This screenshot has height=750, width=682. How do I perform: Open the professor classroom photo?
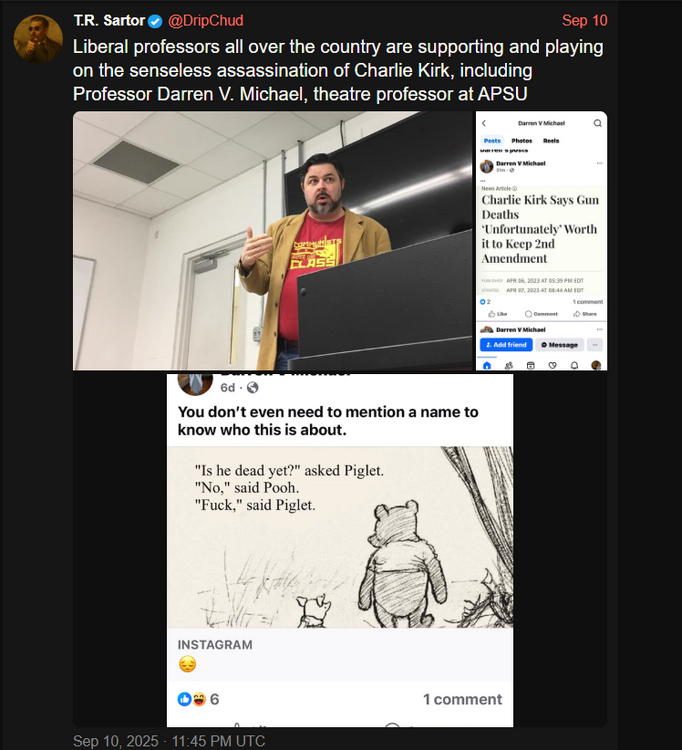(273, 241)
